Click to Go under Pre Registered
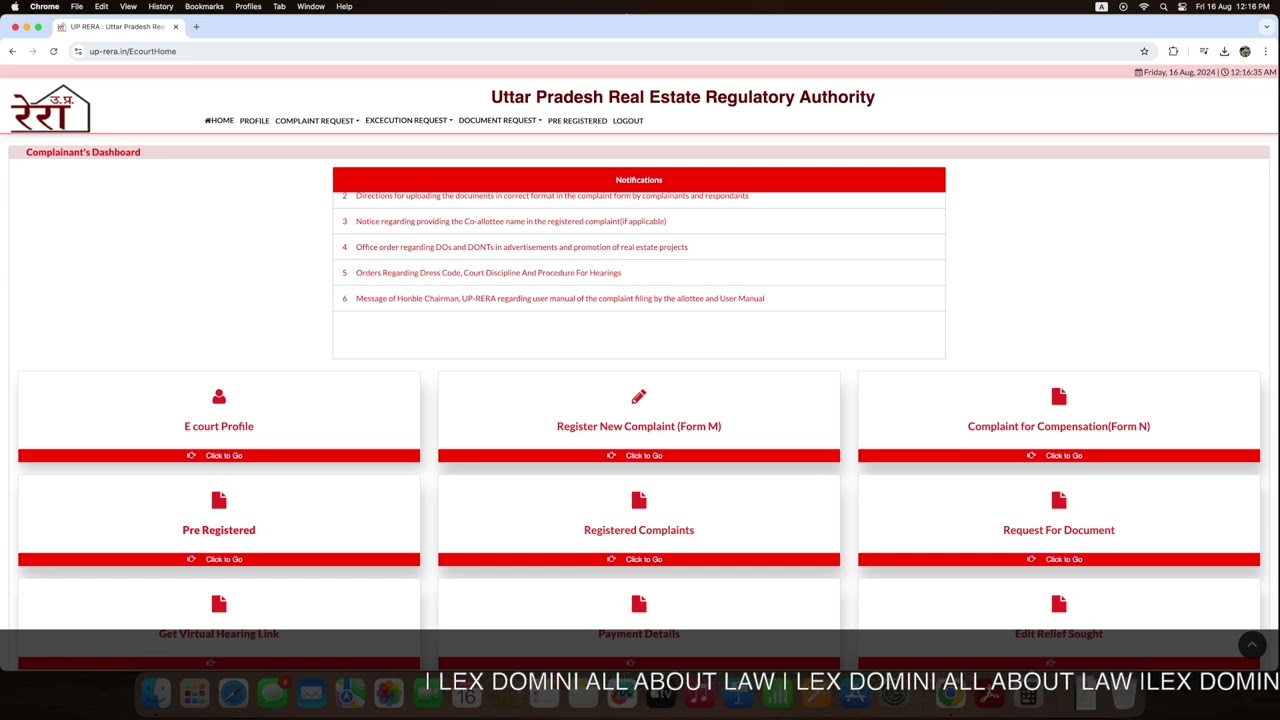Viewport: 1280px width, 720px height. tap(219, 560)
